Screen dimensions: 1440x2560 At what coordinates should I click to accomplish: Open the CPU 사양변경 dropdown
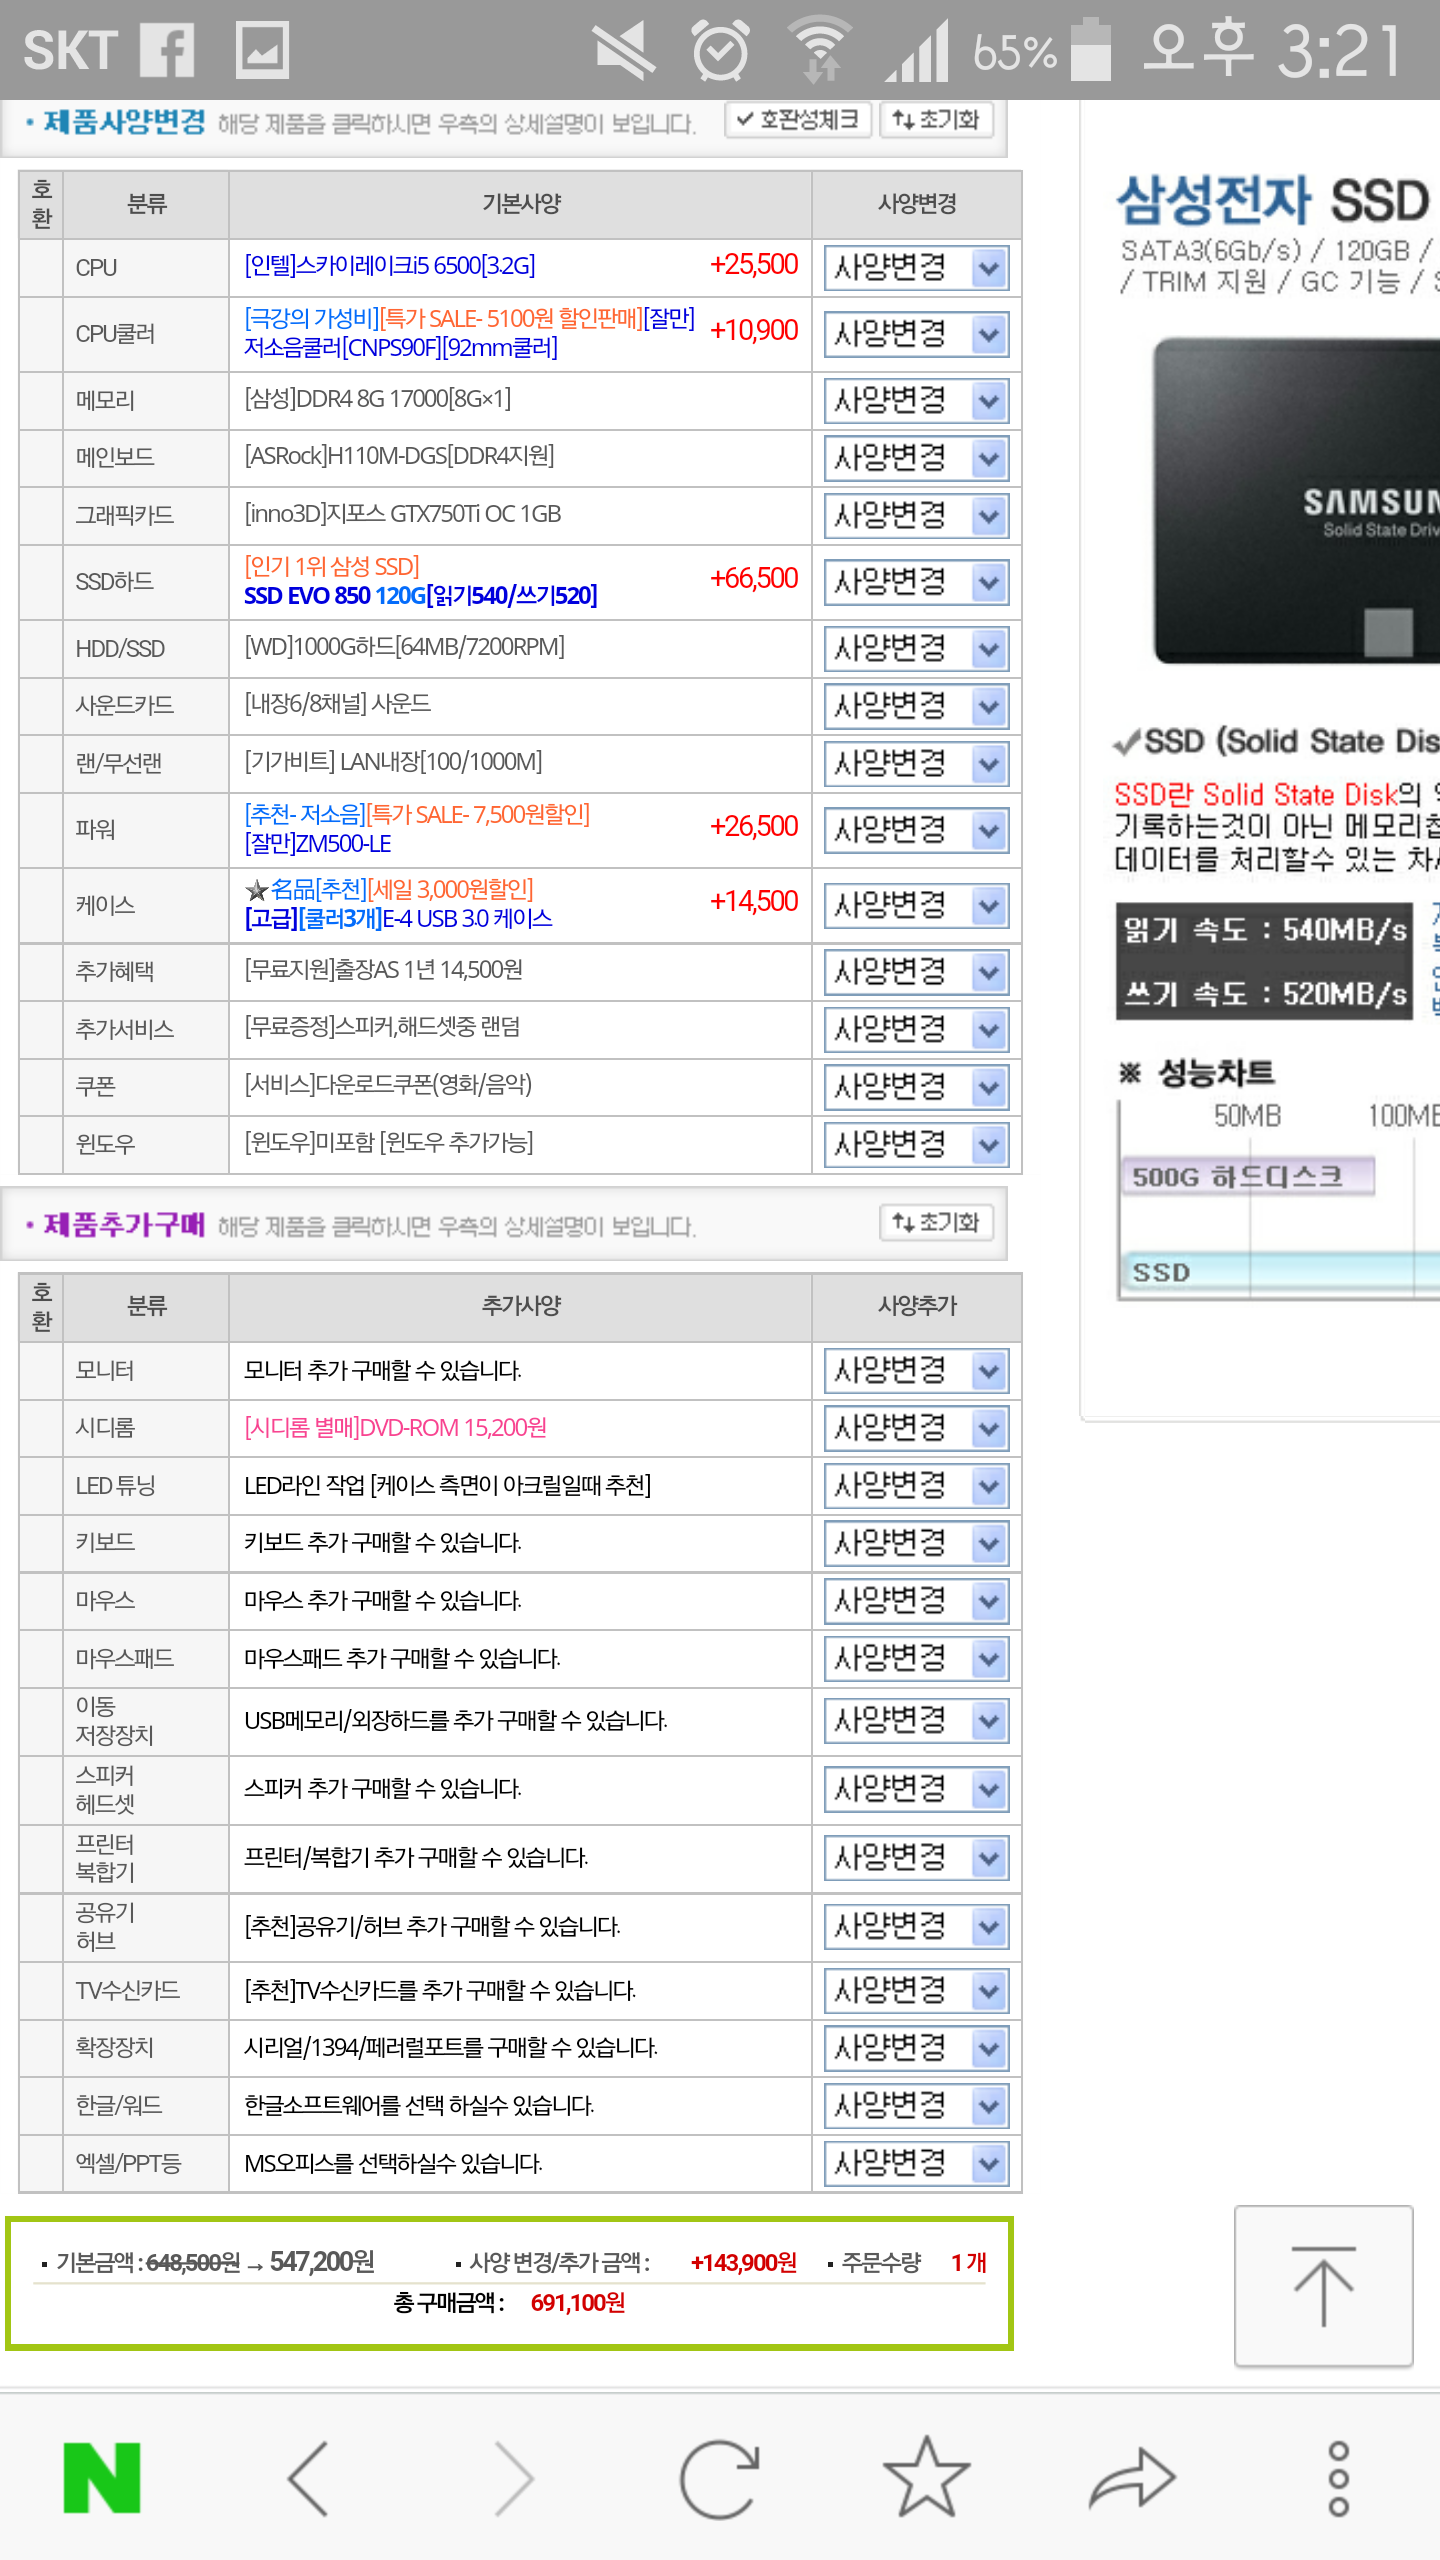pyautogui.click(x=916, y=267)
